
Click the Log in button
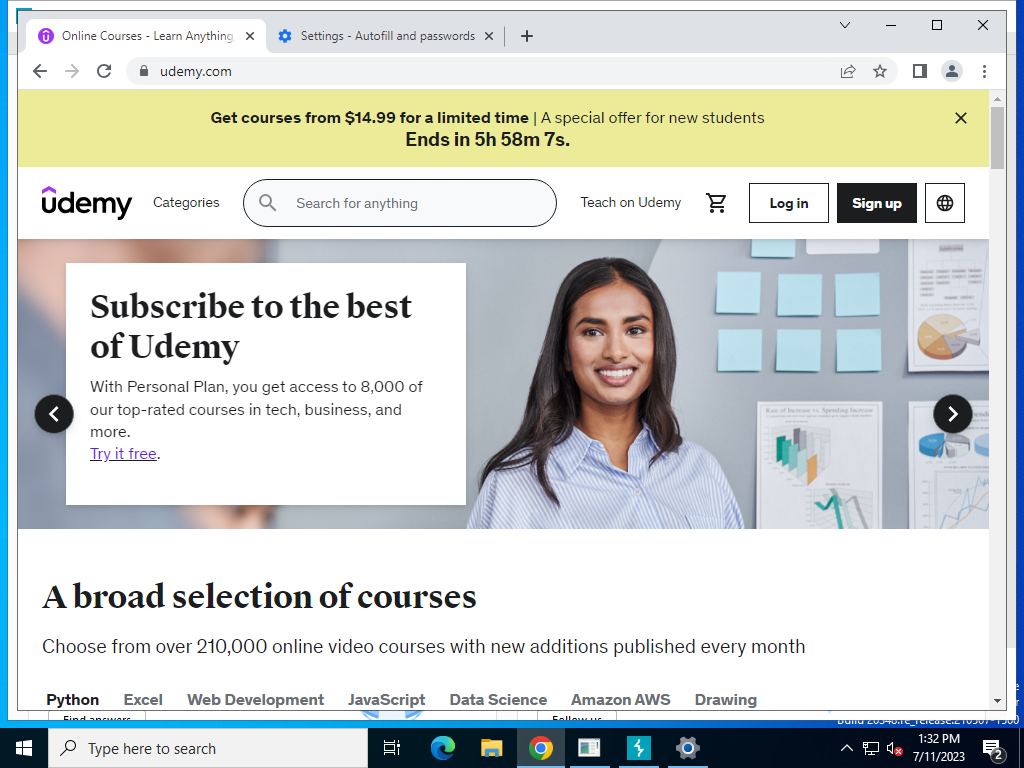click(x=789, y=203)
